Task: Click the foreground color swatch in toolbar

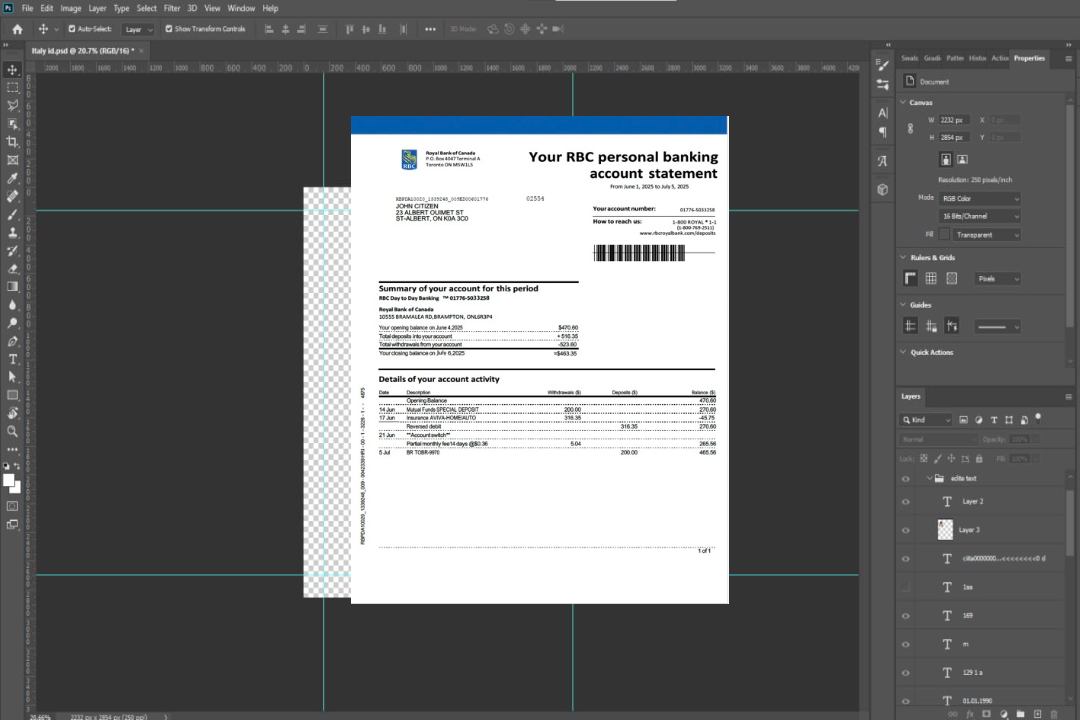Action: coord(9,481)
